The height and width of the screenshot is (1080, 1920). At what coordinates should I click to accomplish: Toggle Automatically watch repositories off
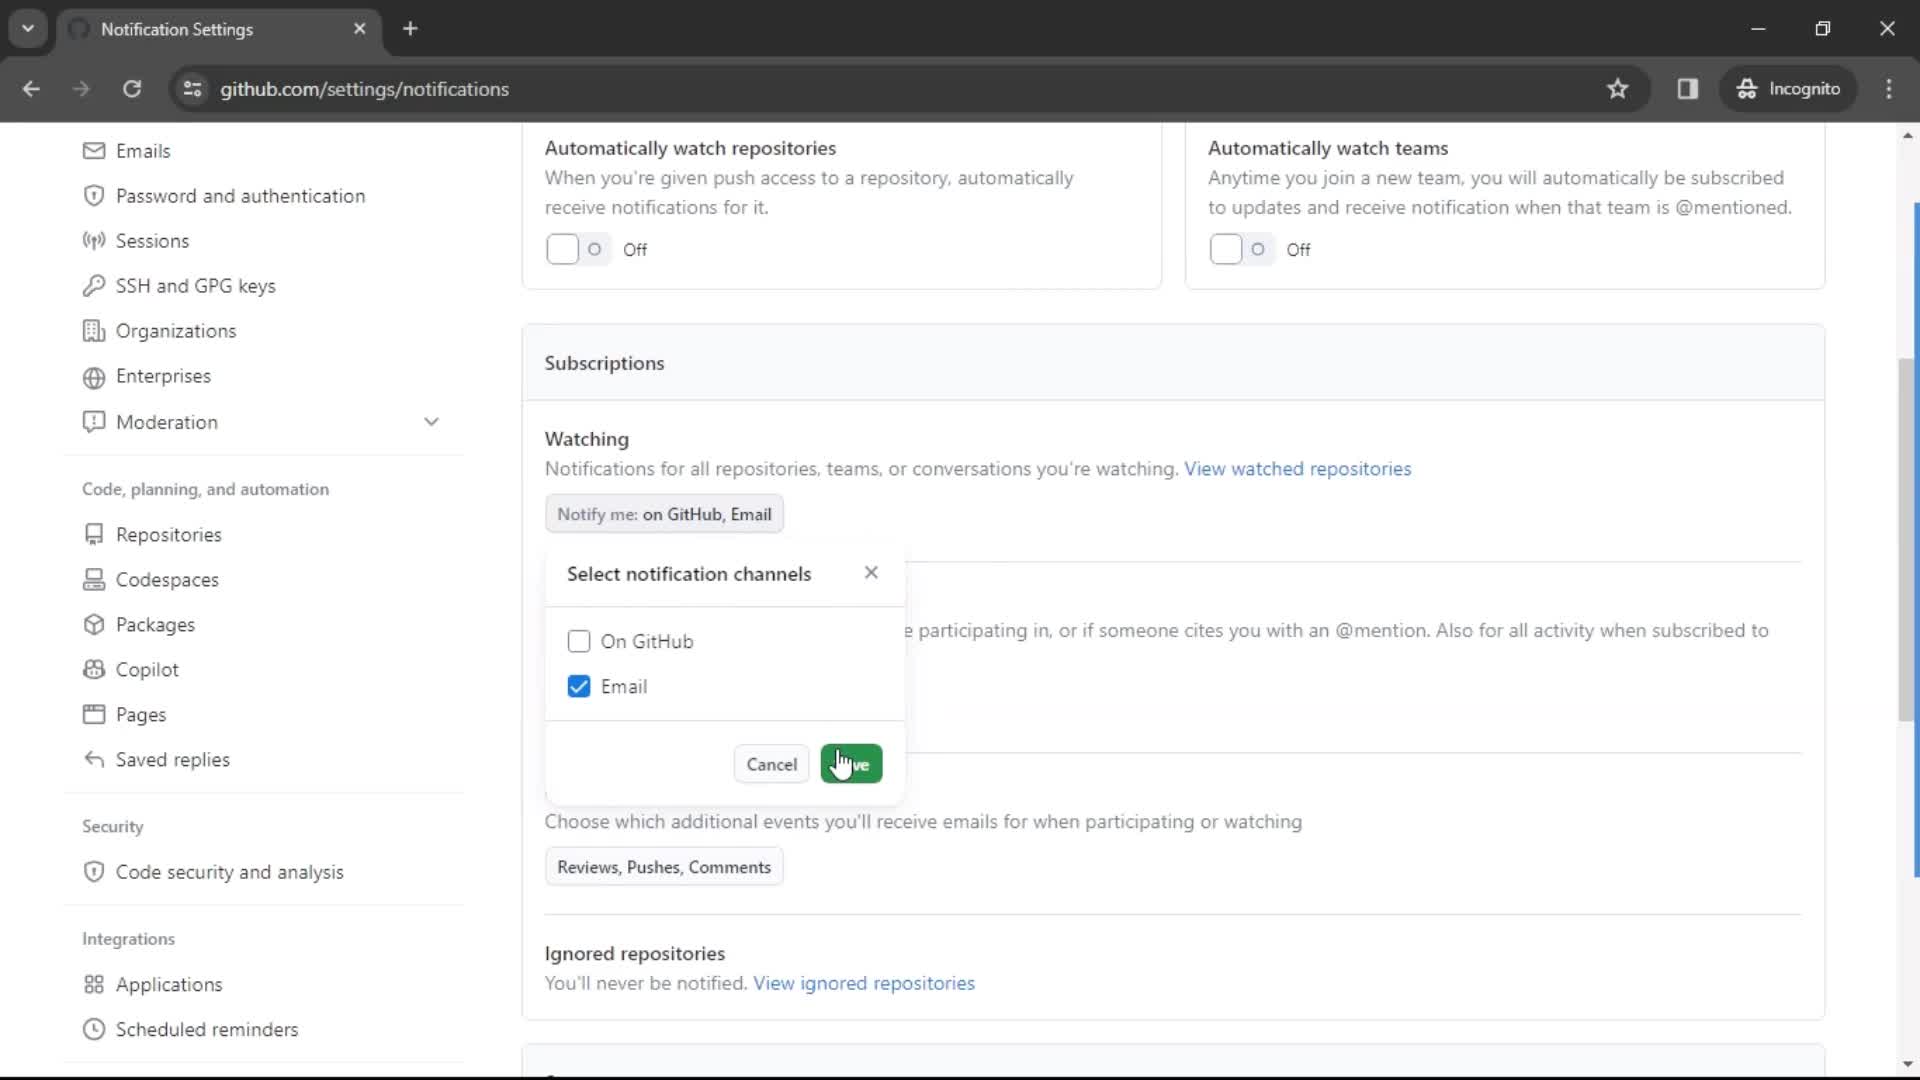(574, 249)
